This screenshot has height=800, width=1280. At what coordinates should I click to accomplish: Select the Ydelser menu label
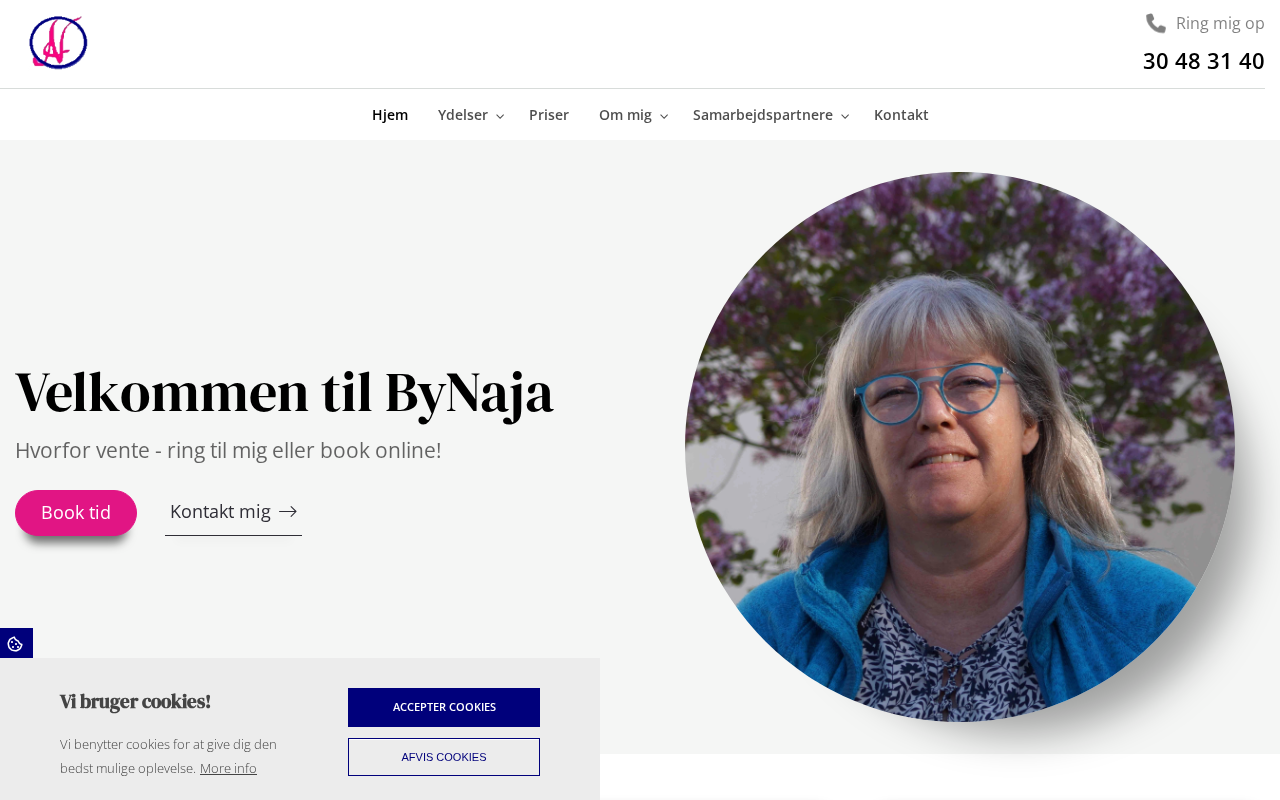point(463,115)
